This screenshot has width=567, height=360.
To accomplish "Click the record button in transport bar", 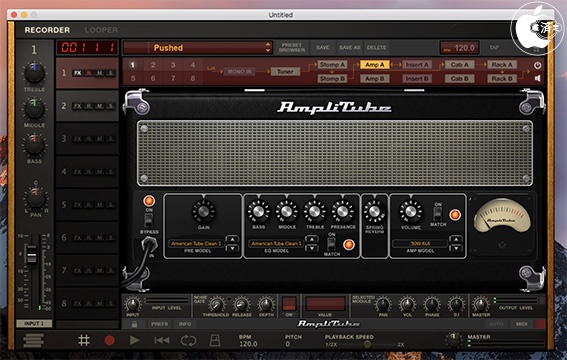I will [x=109, y=340].
